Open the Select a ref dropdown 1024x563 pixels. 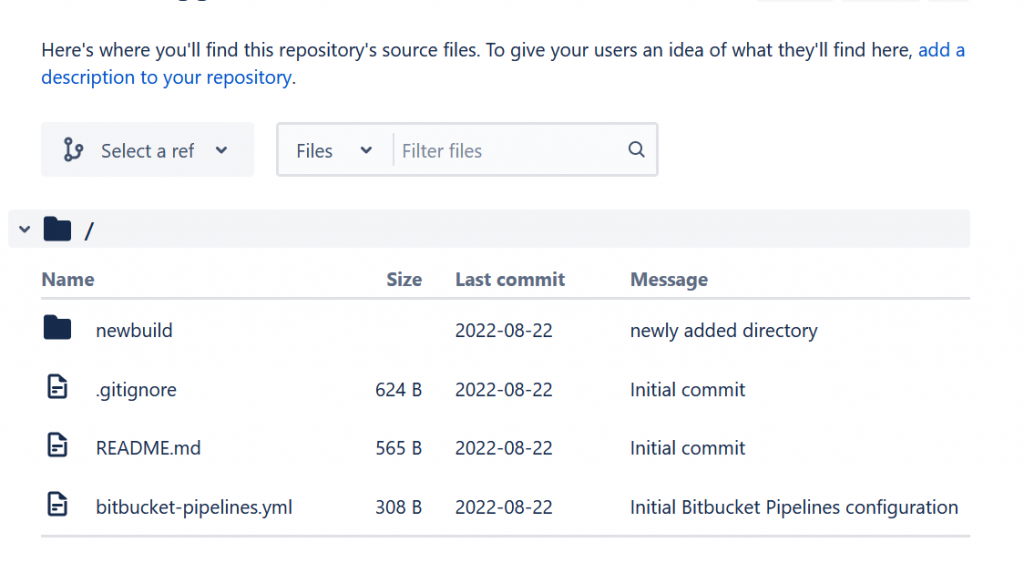click(x=148, y=150)
